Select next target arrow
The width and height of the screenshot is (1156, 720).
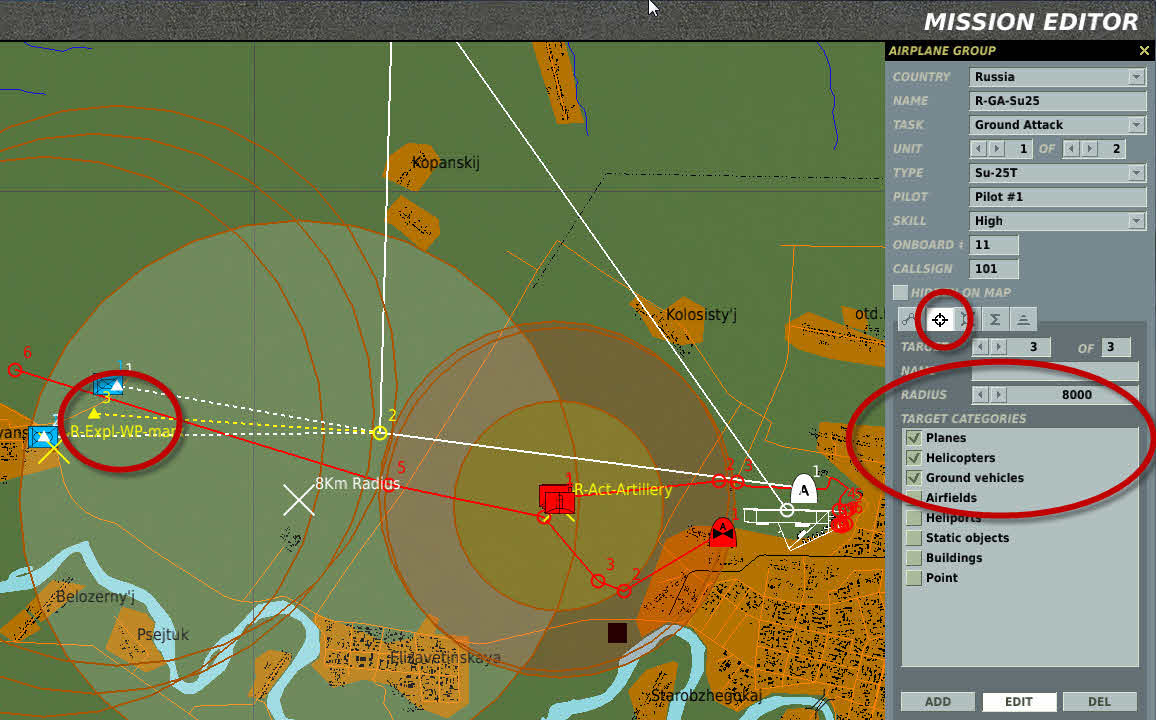click(x=998, y=347)
